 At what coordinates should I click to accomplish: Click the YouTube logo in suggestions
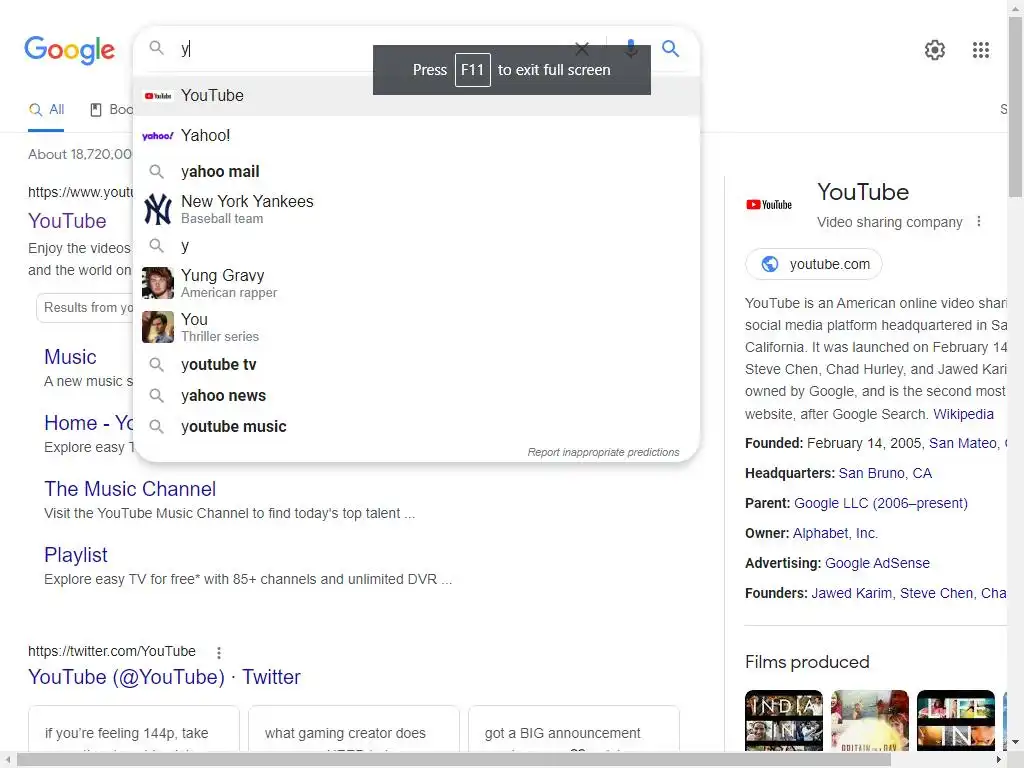[x=157, y=96]
